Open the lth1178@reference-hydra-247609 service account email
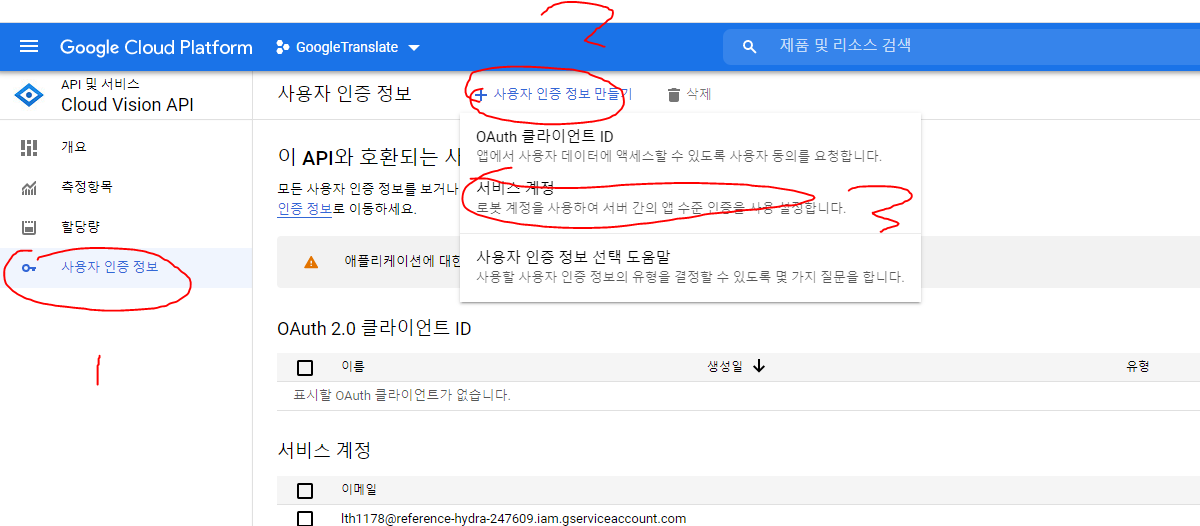Viewport: 1200px width, 526px height. click(514, 518)
